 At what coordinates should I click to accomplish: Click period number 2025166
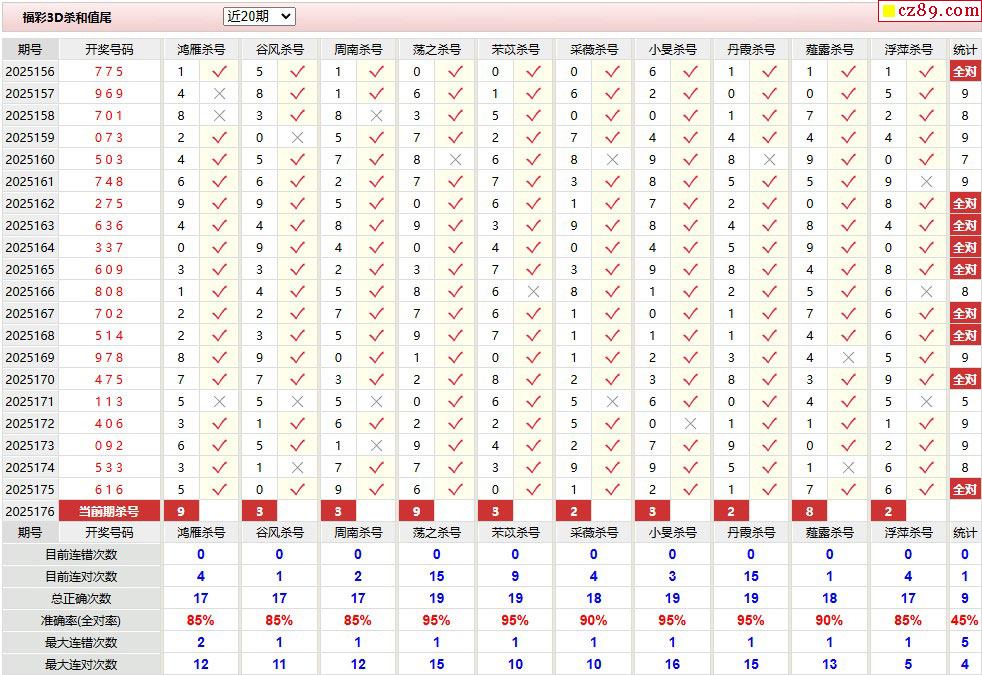(x=29, y=292)
